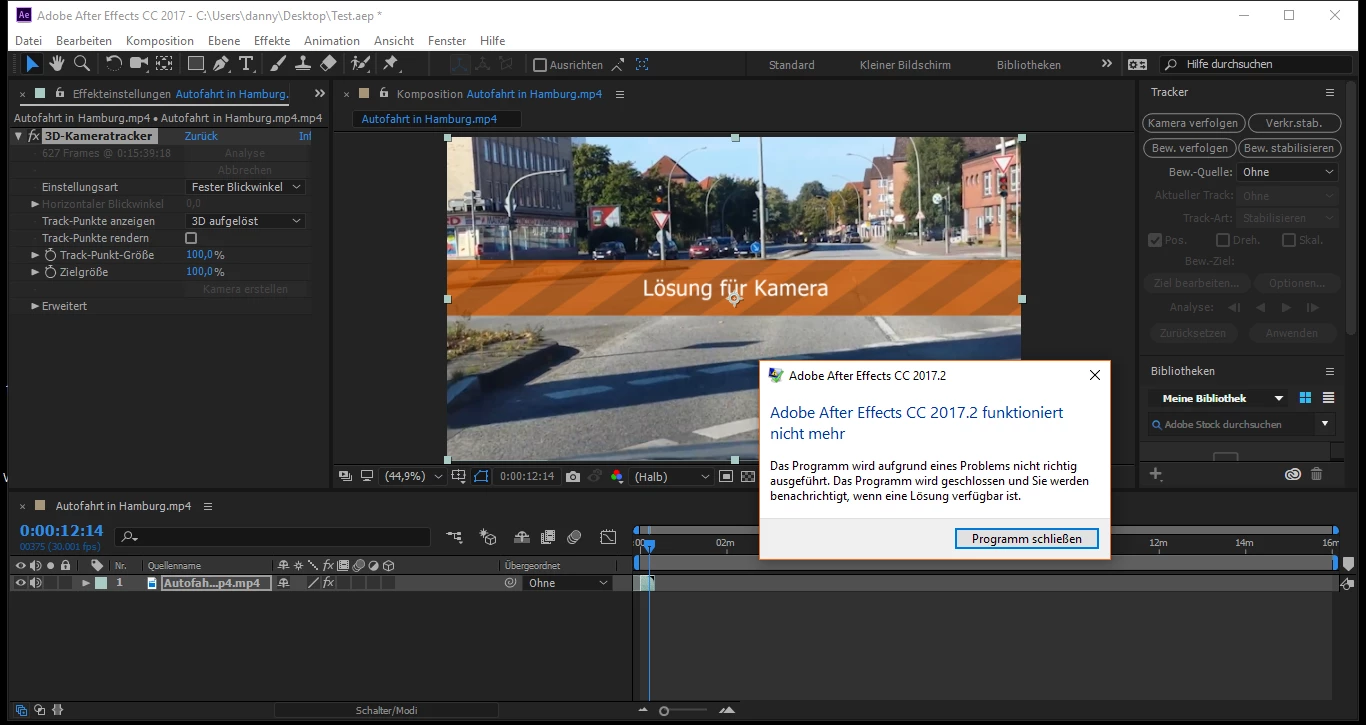Select the Clone Stamp tool
The image size is (1366, 725).
click(x=303, y=64)
